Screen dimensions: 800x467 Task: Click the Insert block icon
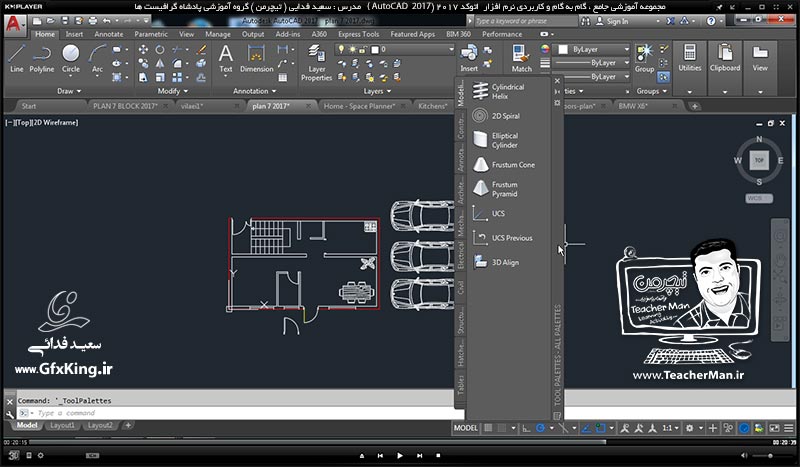click(x=469, y=58)
